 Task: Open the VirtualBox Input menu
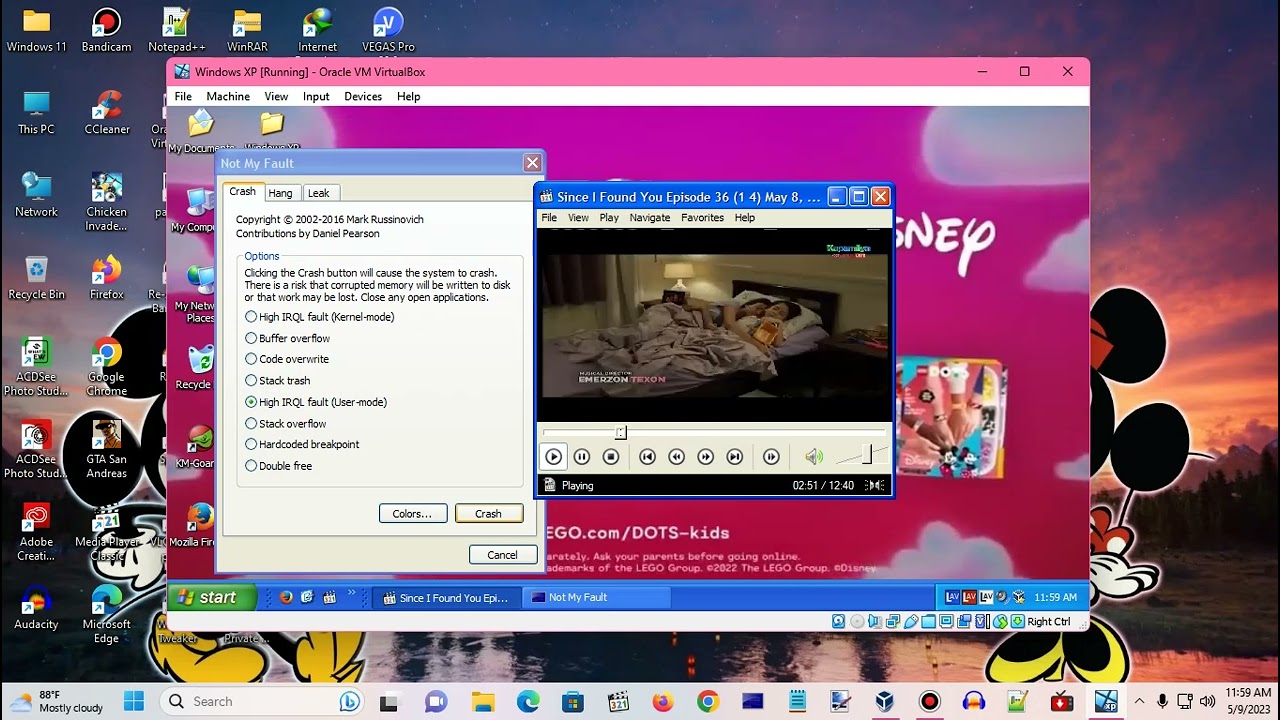pyautogui.click(x=316, y=96)
